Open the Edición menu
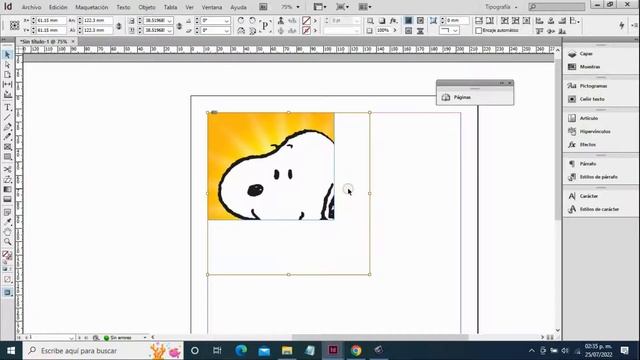The height and width of the screenshot is (360, 640). point(58,7)
